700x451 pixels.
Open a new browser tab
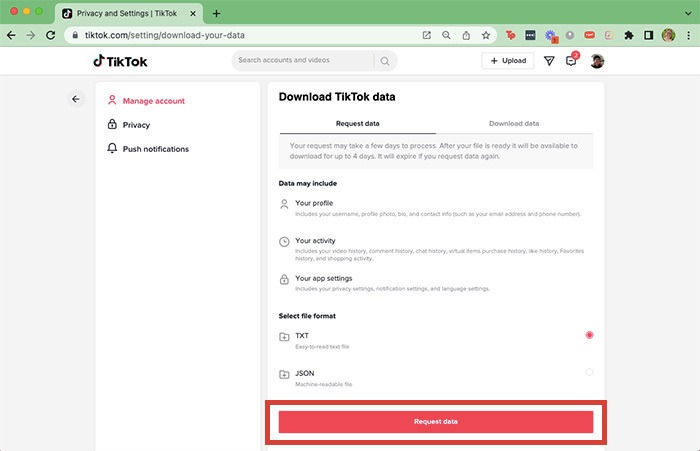[216, 13]
